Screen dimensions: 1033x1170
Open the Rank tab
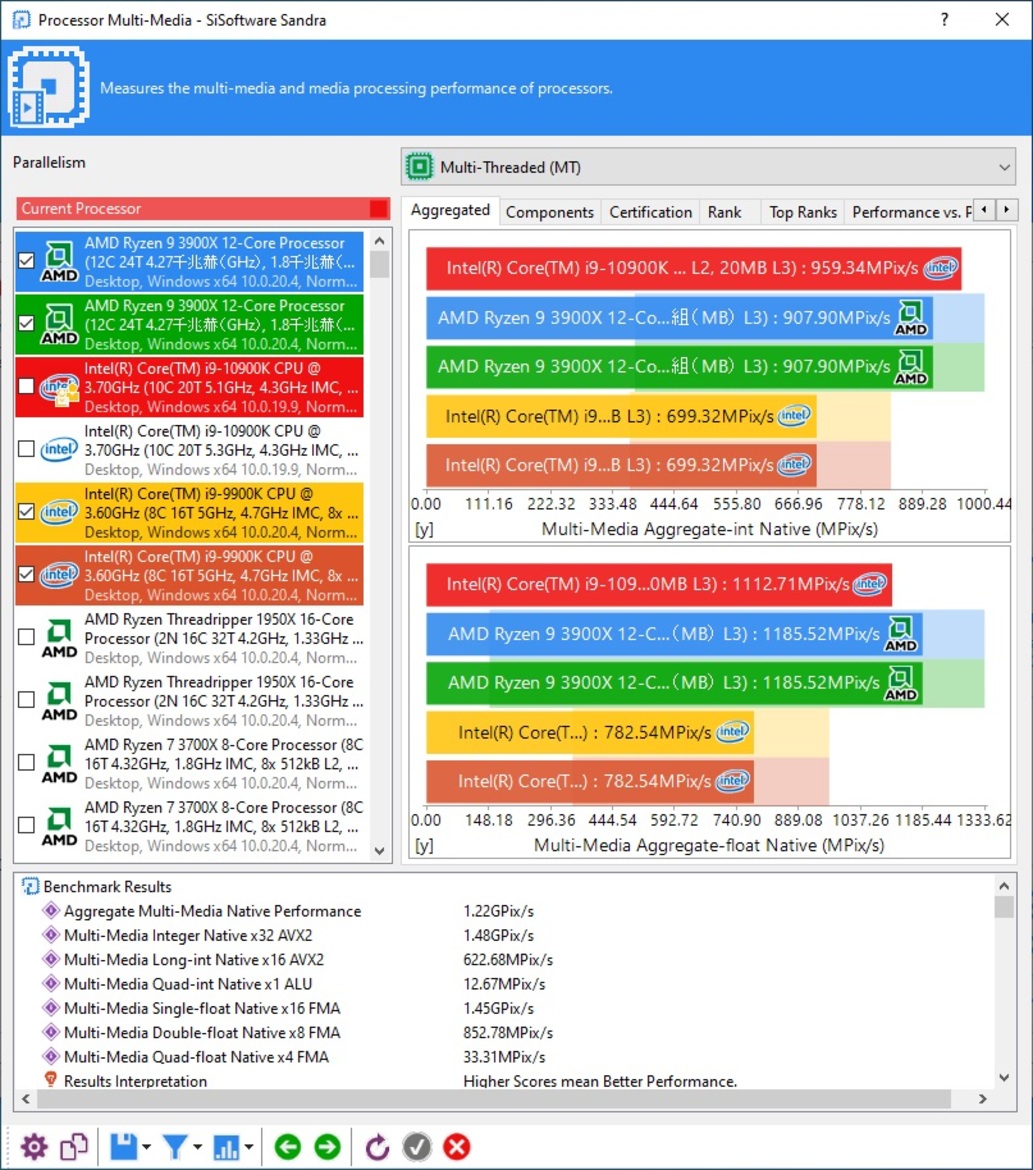(x=725, y=212)
